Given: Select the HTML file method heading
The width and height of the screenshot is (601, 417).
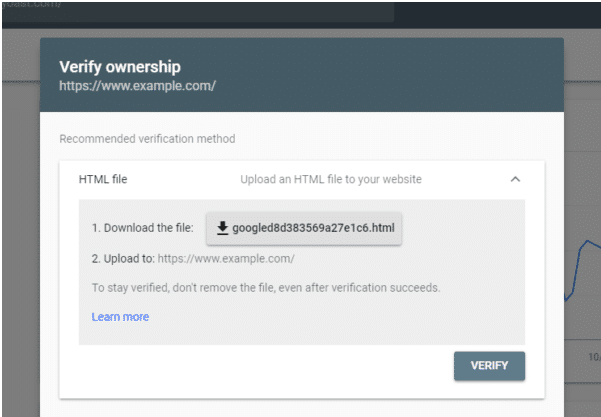Looking at the screenshot, I should pos(103,179).
